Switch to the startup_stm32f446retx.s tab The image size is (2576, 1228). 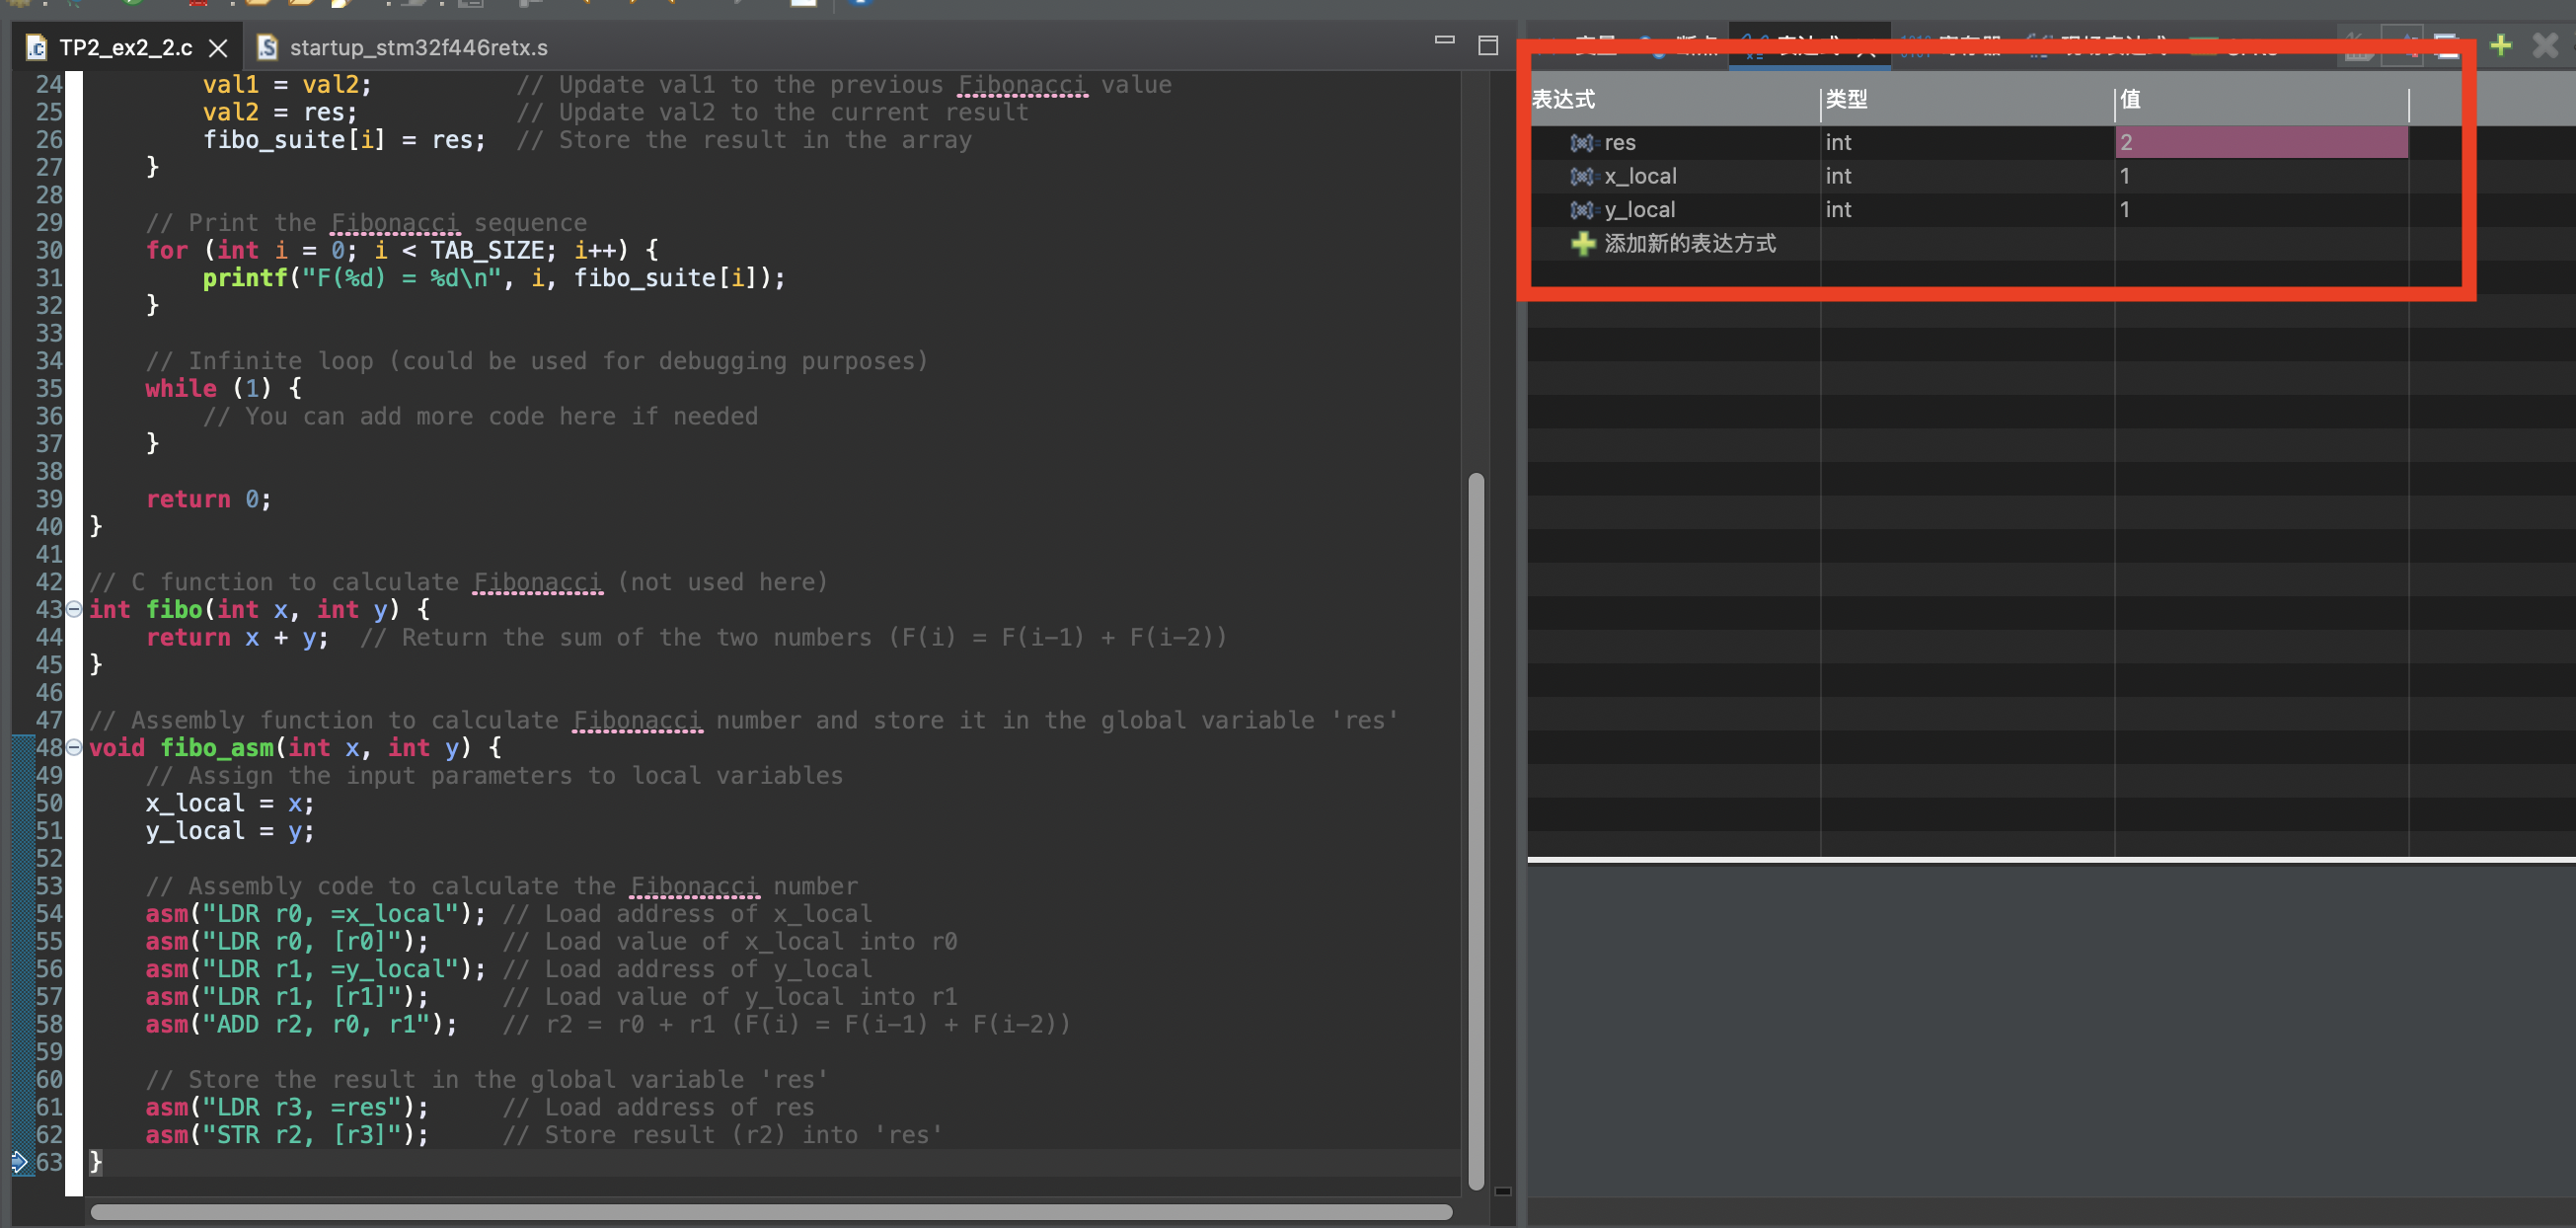click(x=417, y=48)
